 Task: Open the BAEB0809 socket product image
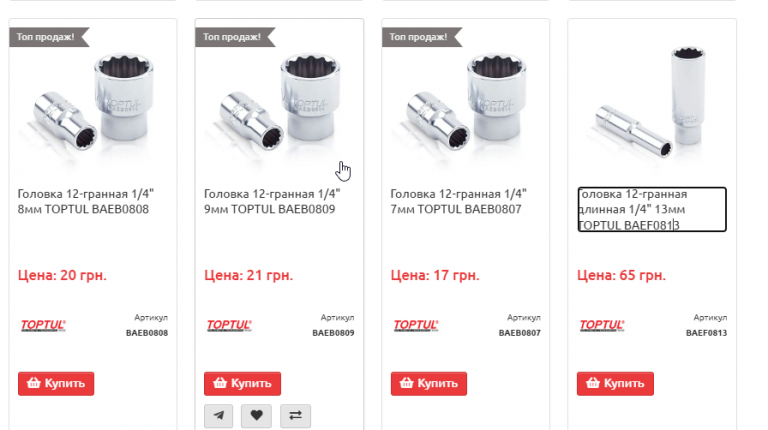[279, 102]
